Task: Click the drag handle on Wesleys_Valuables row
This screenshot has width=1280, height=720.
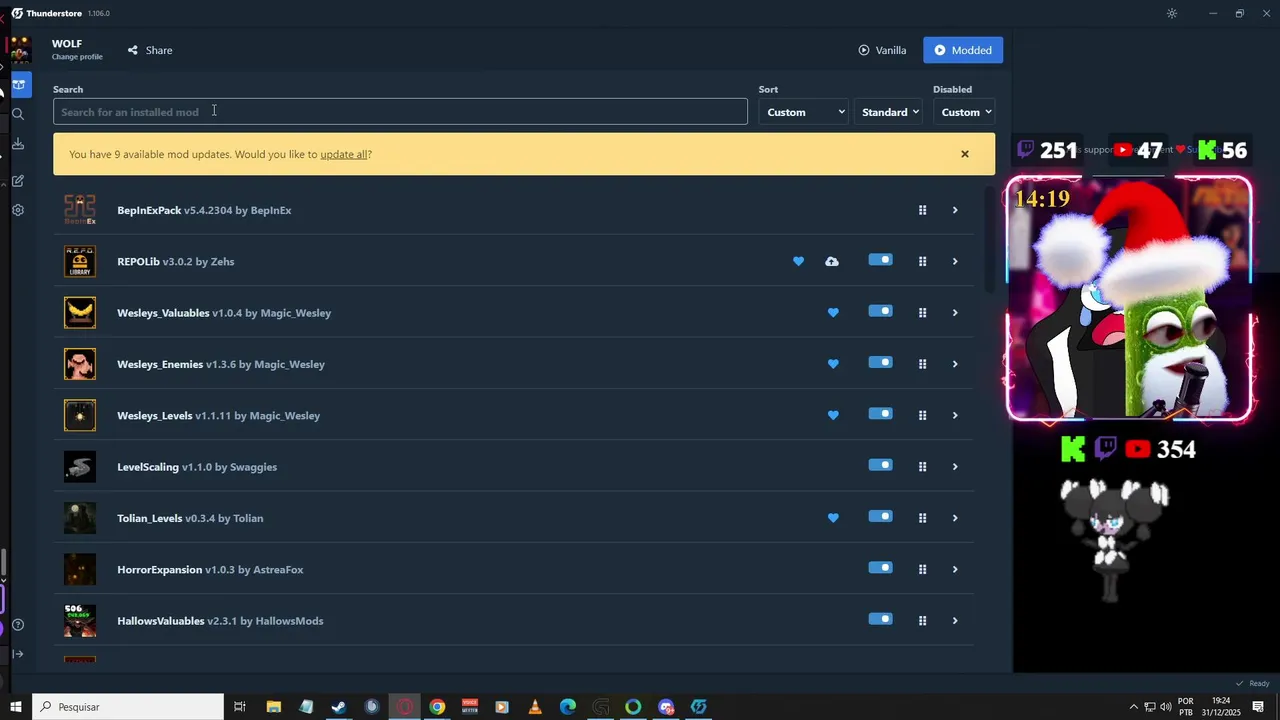Action: tap(922, 313)
